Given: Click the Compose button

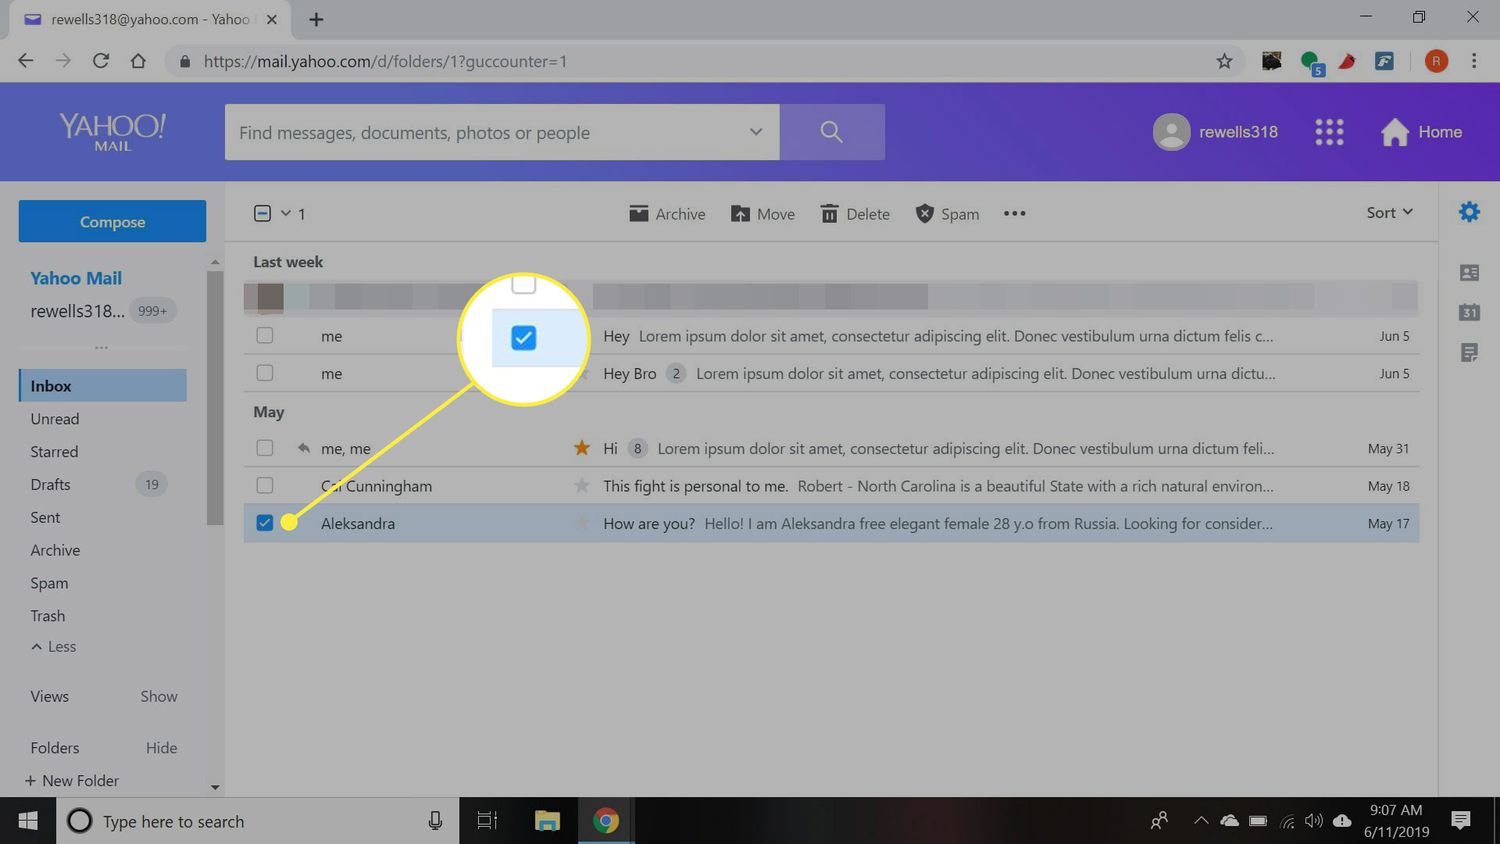Looking at the screenshot, I should (112, 221).
